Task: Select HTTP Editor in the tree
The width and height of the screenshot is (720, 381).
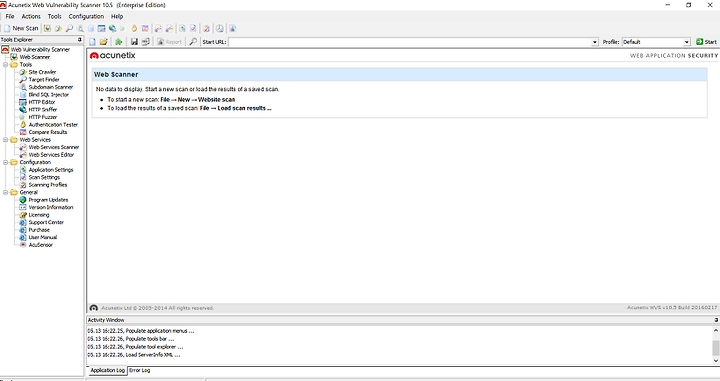Action: (42, 102)
